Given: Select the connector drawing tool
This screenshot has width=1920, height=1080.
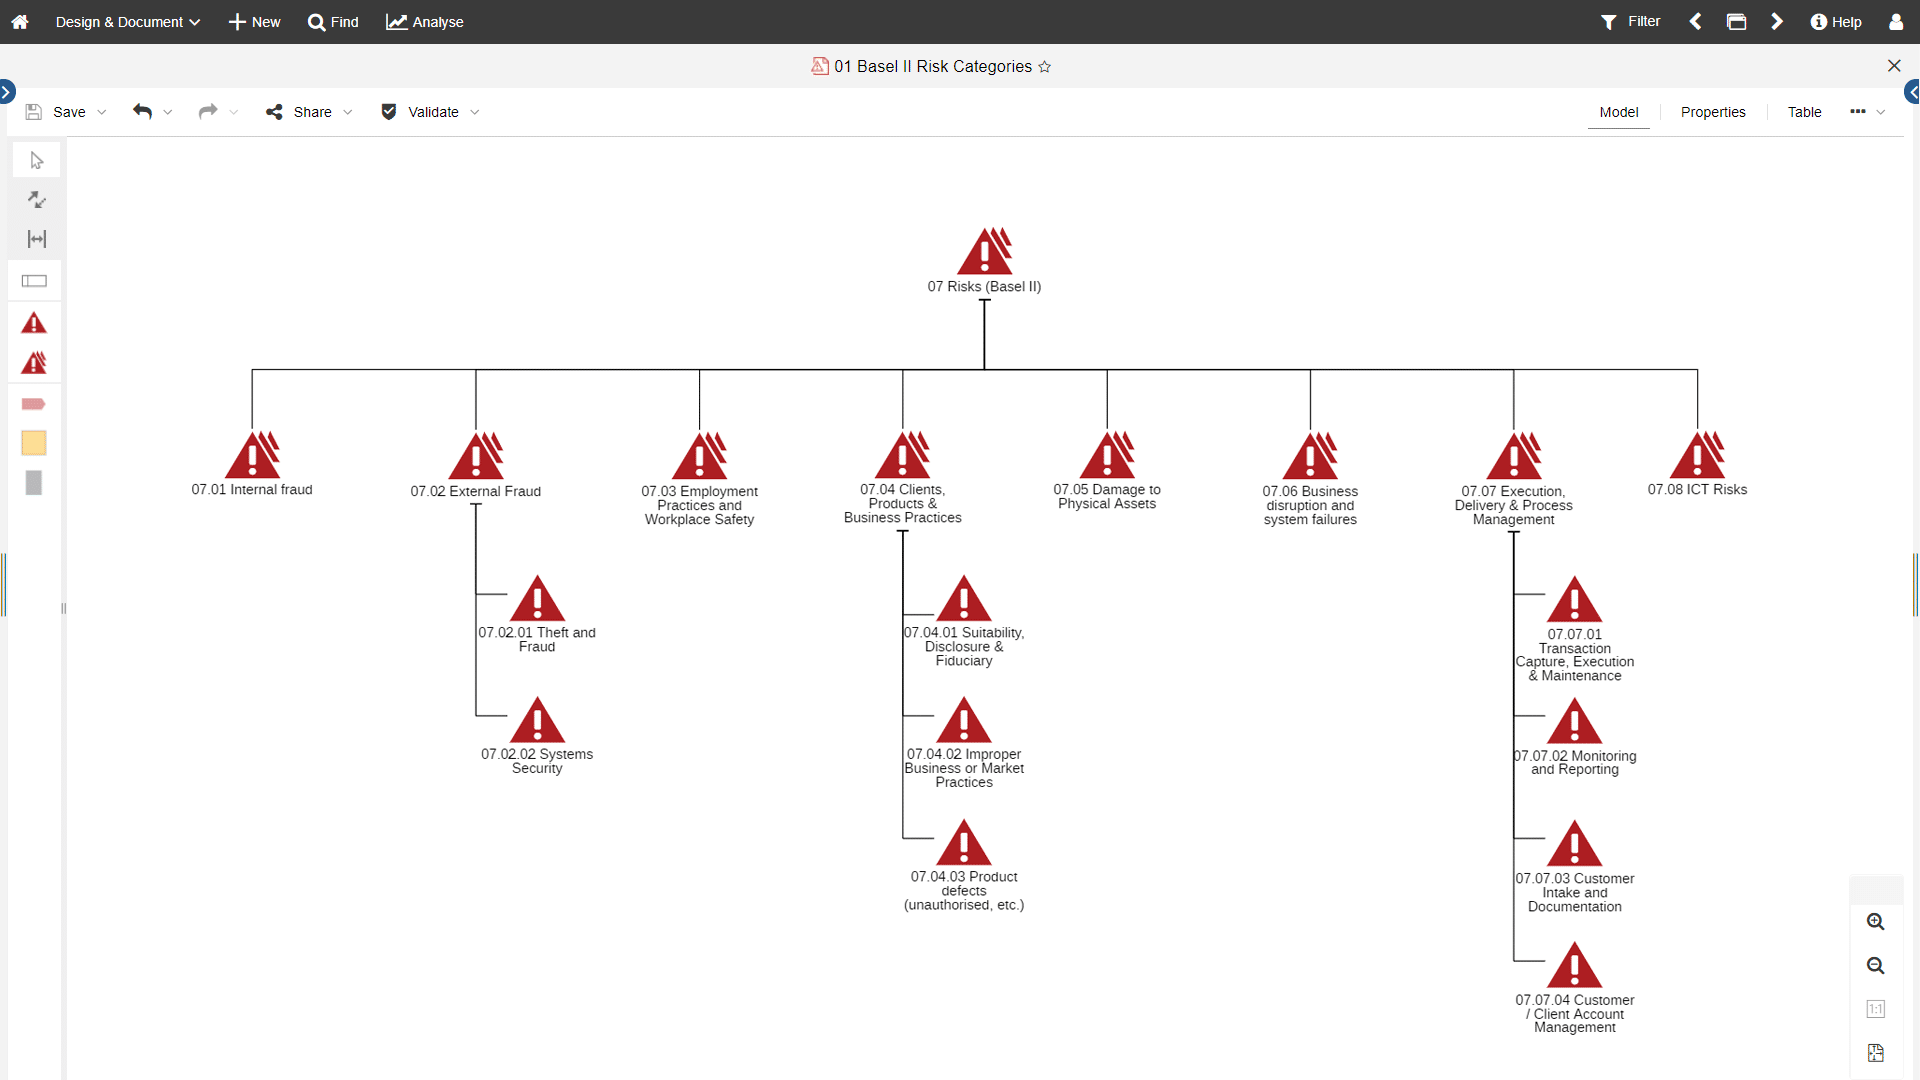Looking at the screenshot, I should pos(35,200).
